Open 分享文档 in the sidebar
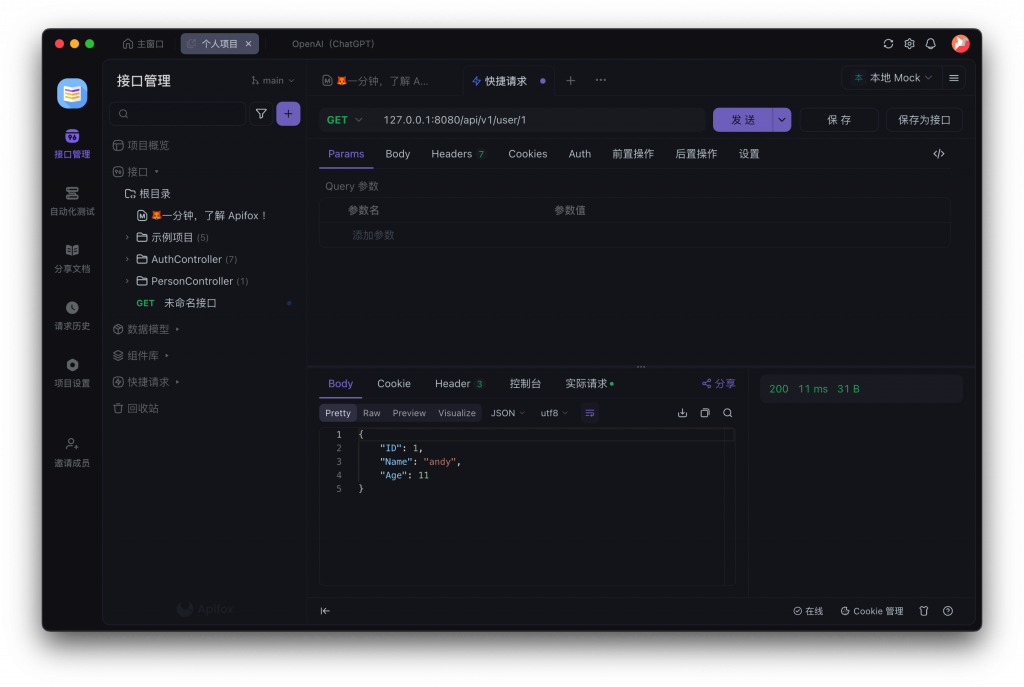The image size is (1024, 687). [x=72, y=259]
